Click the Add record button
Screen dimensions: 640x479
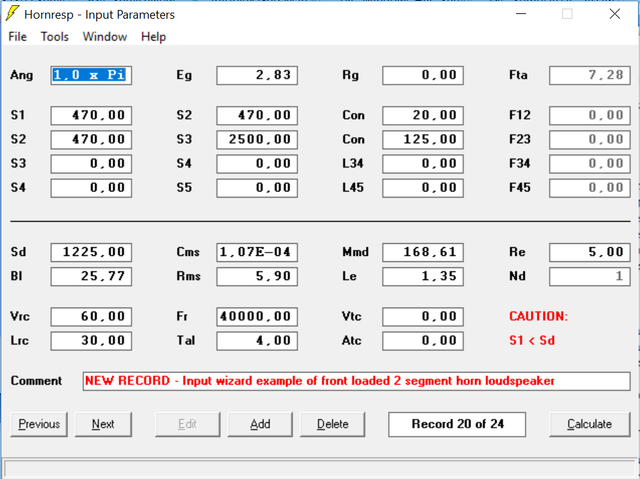[x=260, y=424]
